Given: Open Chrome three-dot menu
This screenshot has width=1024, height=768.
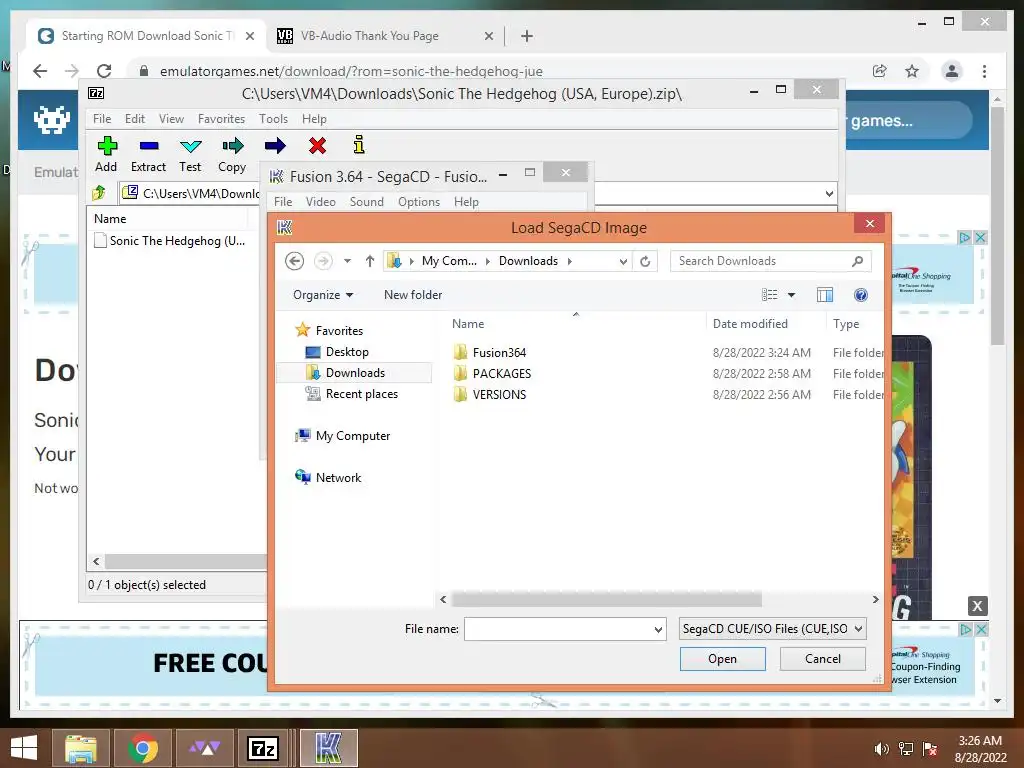Looking at the screenshot, I should (984, 71).
